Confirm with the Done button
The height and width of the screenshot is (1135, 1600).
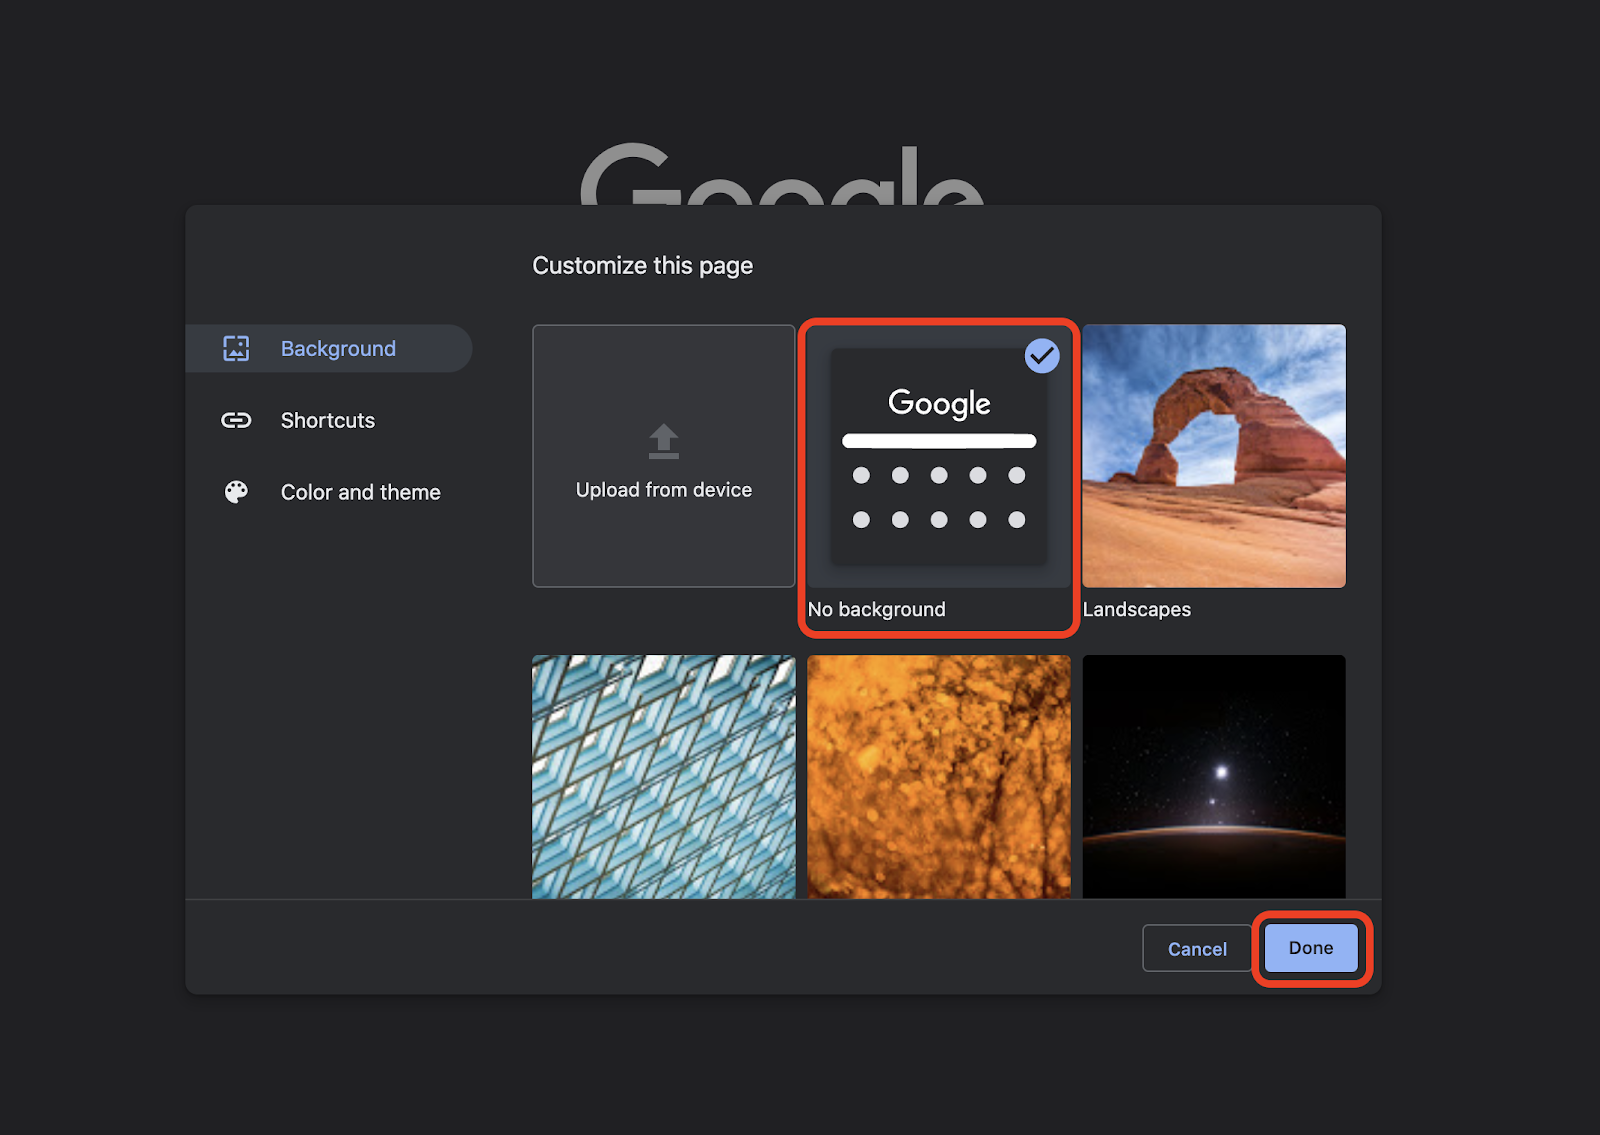coord(1311,948)
